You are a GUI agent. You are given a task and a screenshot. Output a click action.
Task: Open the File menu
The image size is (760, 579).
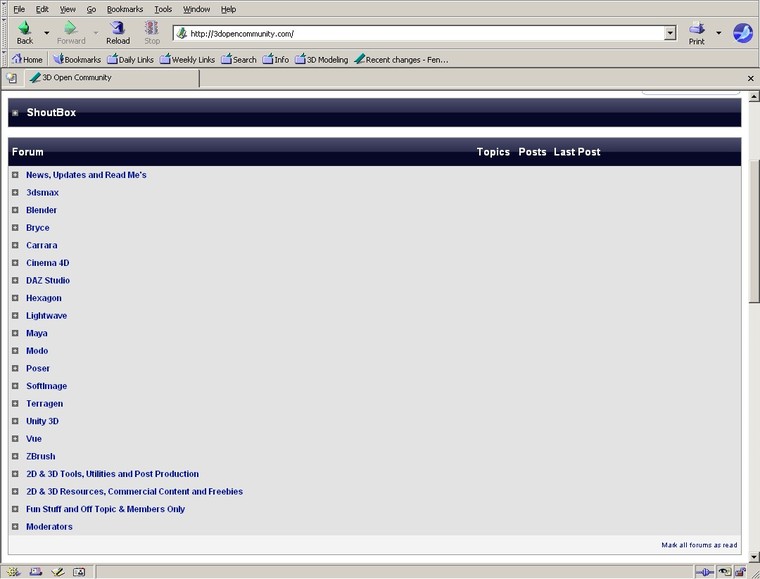click(x=19, y=9)
